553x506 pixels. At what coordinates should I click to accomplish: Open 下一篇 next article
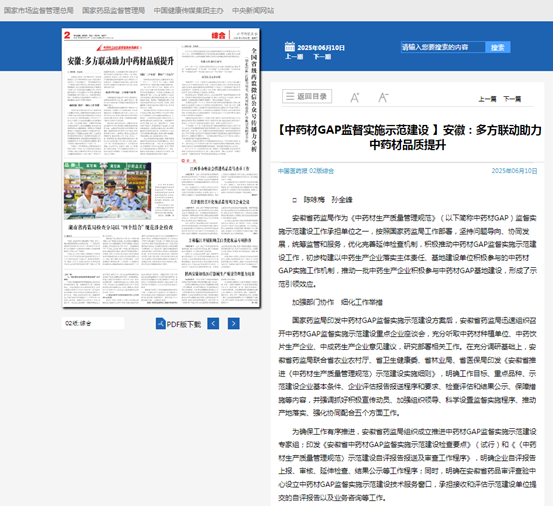tap(512, 99)
